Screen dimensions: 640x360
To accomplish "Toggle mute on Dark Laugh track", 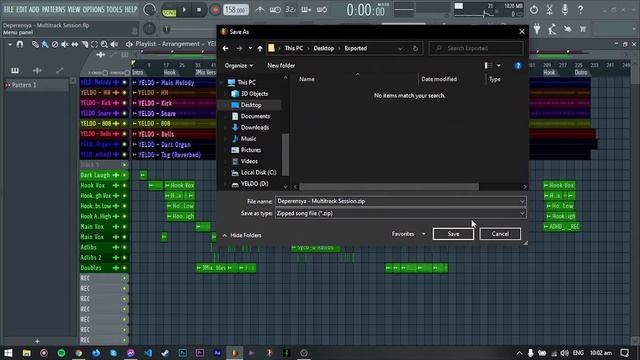I will (124, 175).
